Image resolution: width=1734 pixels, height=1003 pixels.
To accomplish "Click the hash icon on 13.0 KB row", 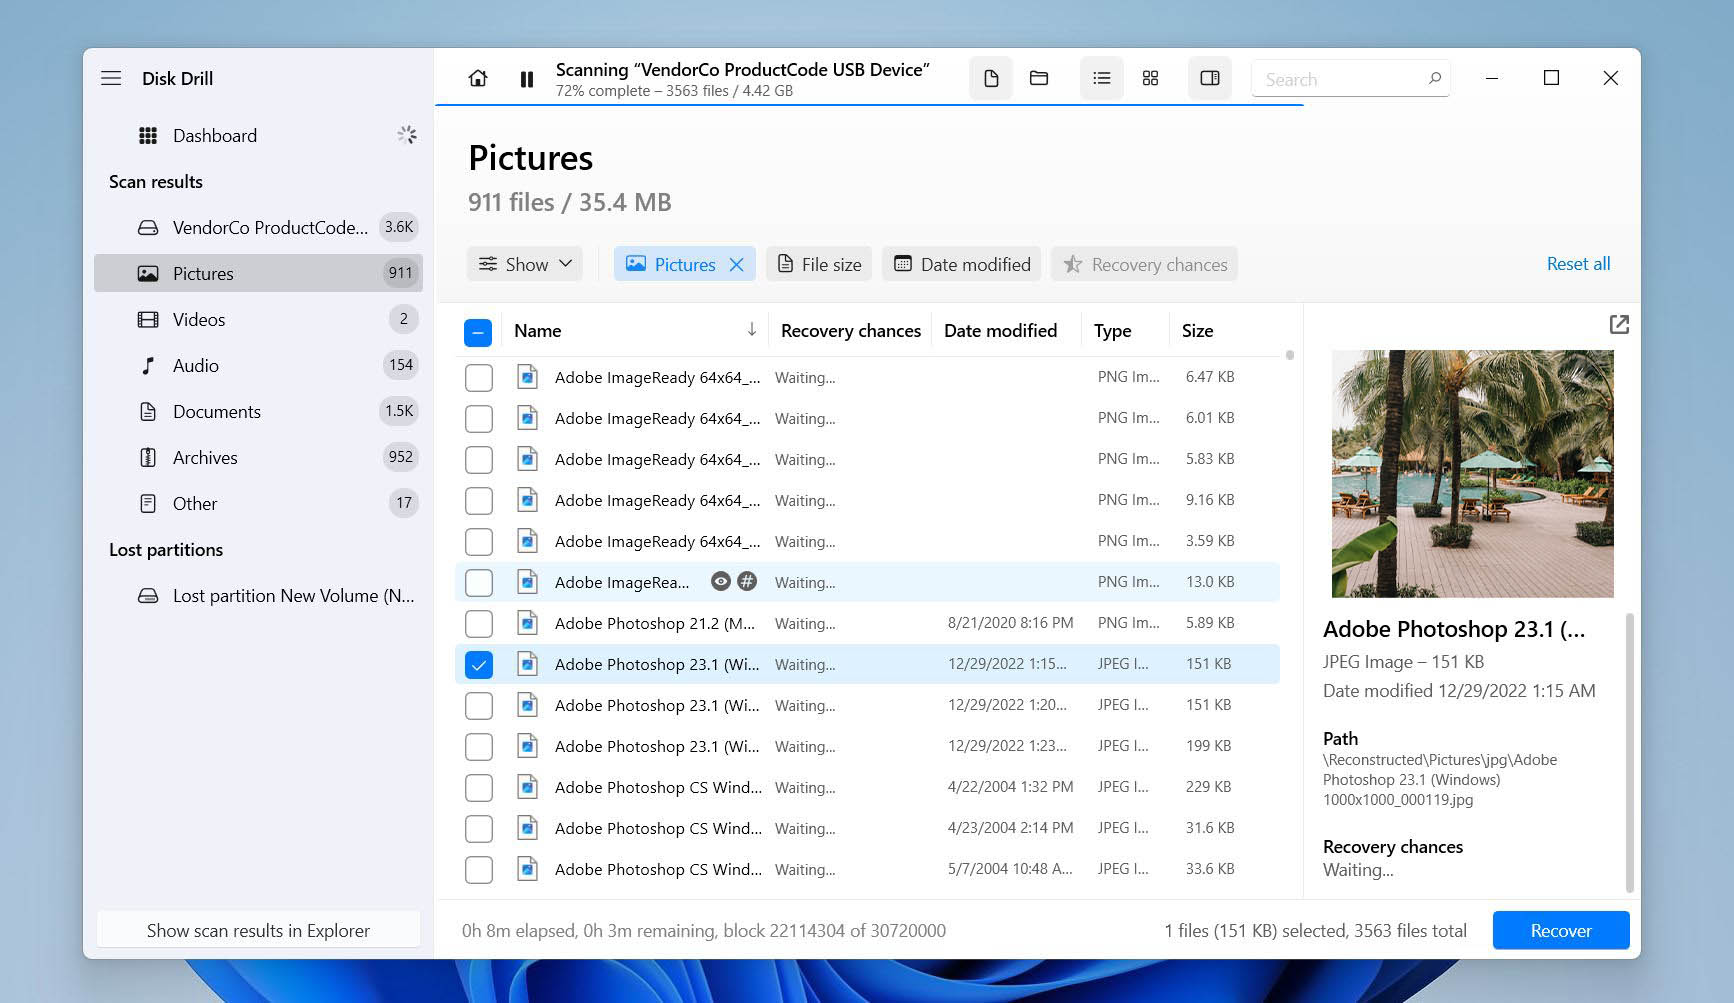I will (x=747, y=581).
